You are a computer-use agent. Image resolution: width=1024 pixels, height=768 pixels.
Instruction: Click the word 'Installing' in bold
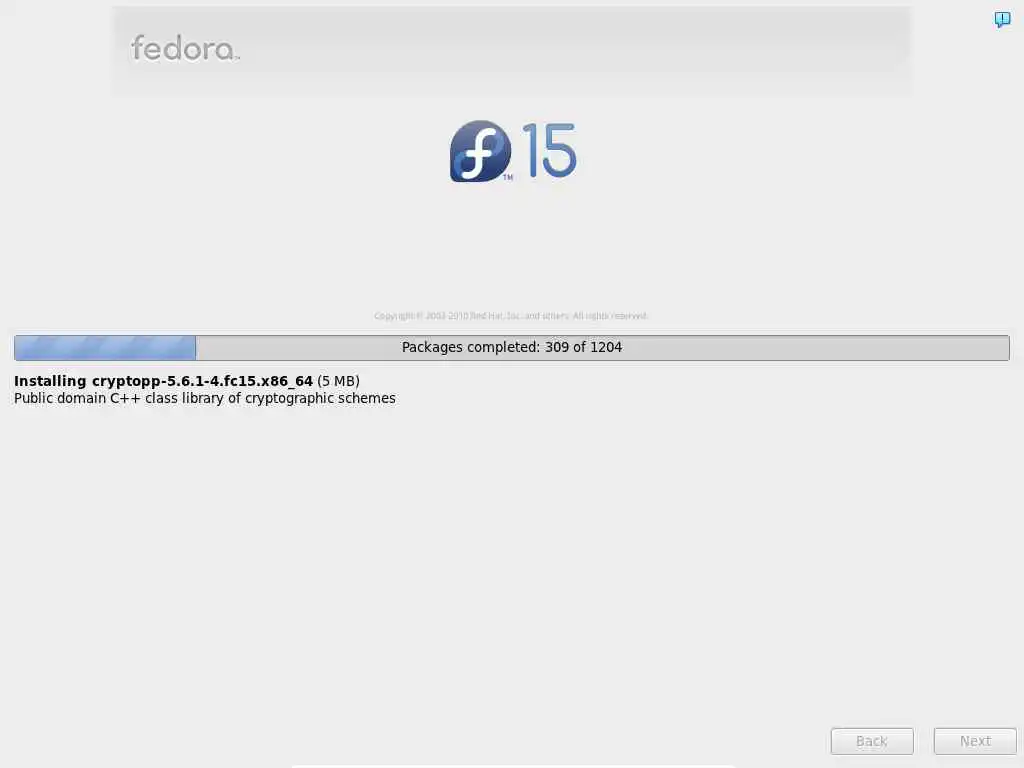pos(50,381)
